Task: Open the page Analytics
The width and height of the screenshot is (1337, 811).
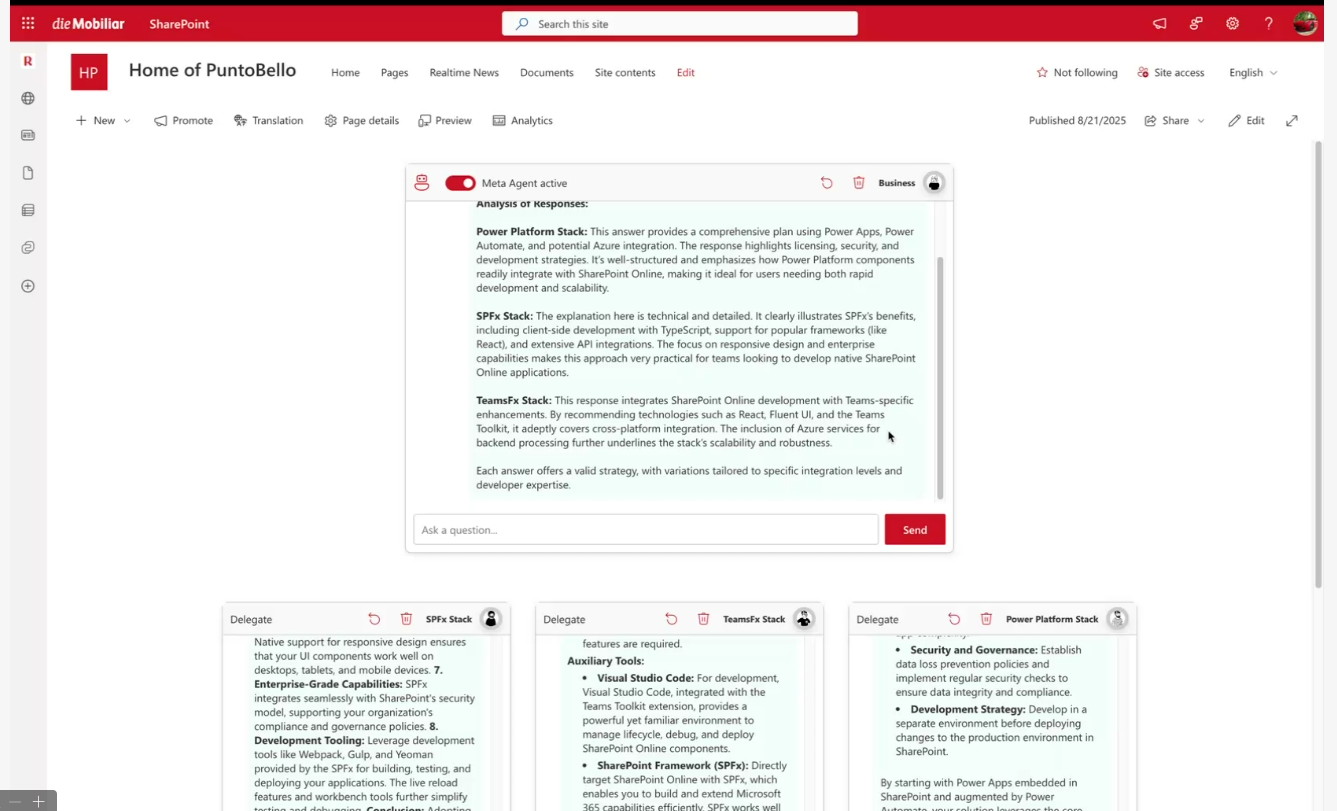Action: click(522, 120)
